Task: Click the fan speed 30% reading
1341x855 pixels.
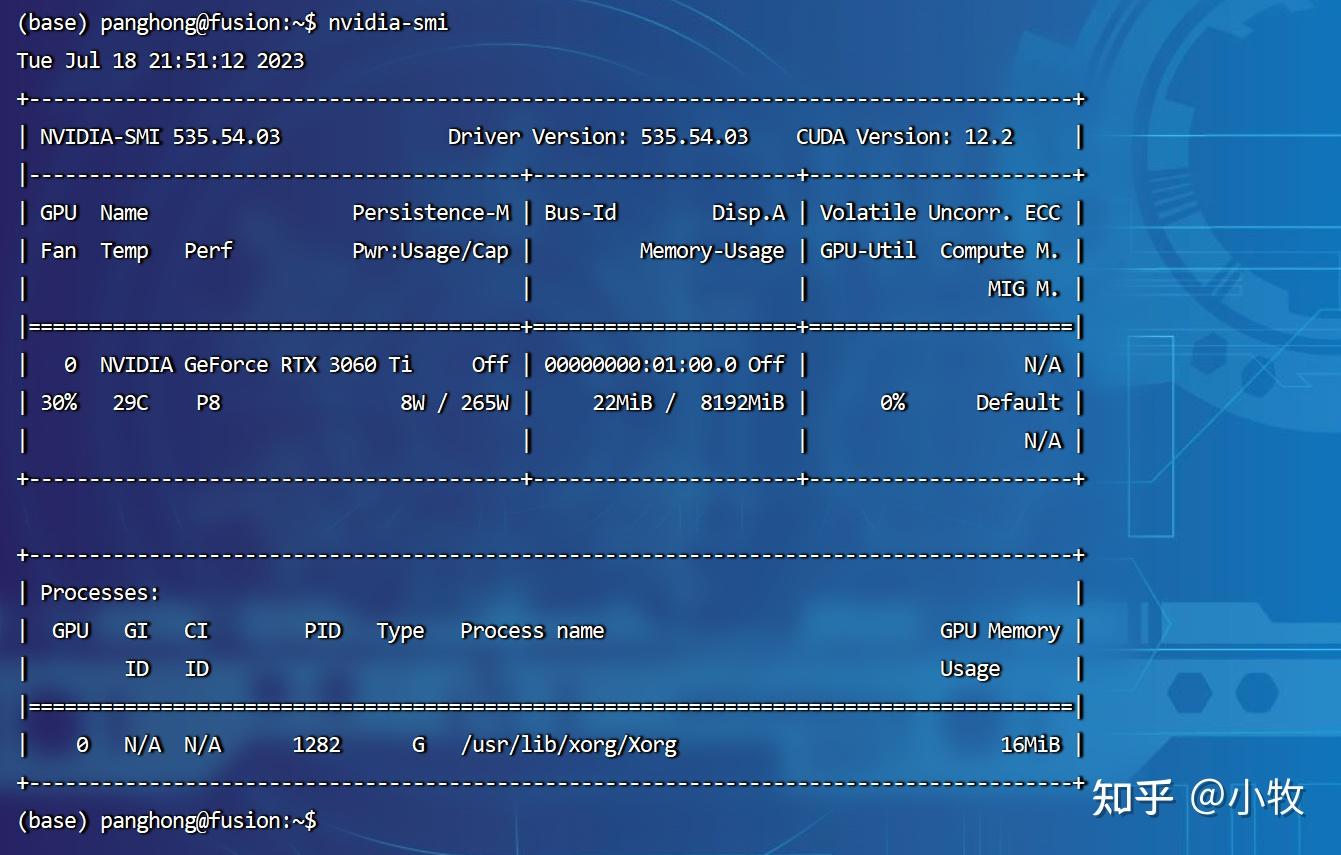Action: click(x=57, y=402)
